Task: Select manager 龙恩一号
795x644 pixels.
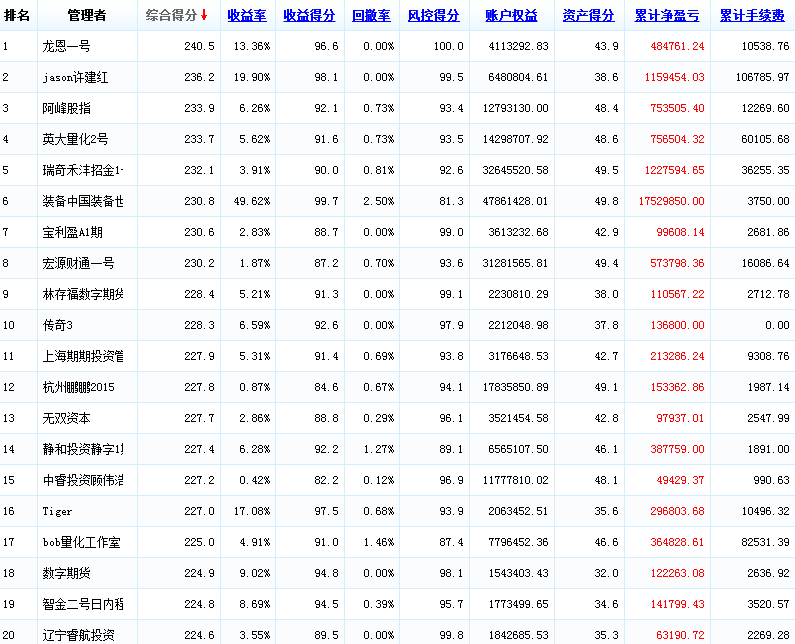Action: coord(66,46)
